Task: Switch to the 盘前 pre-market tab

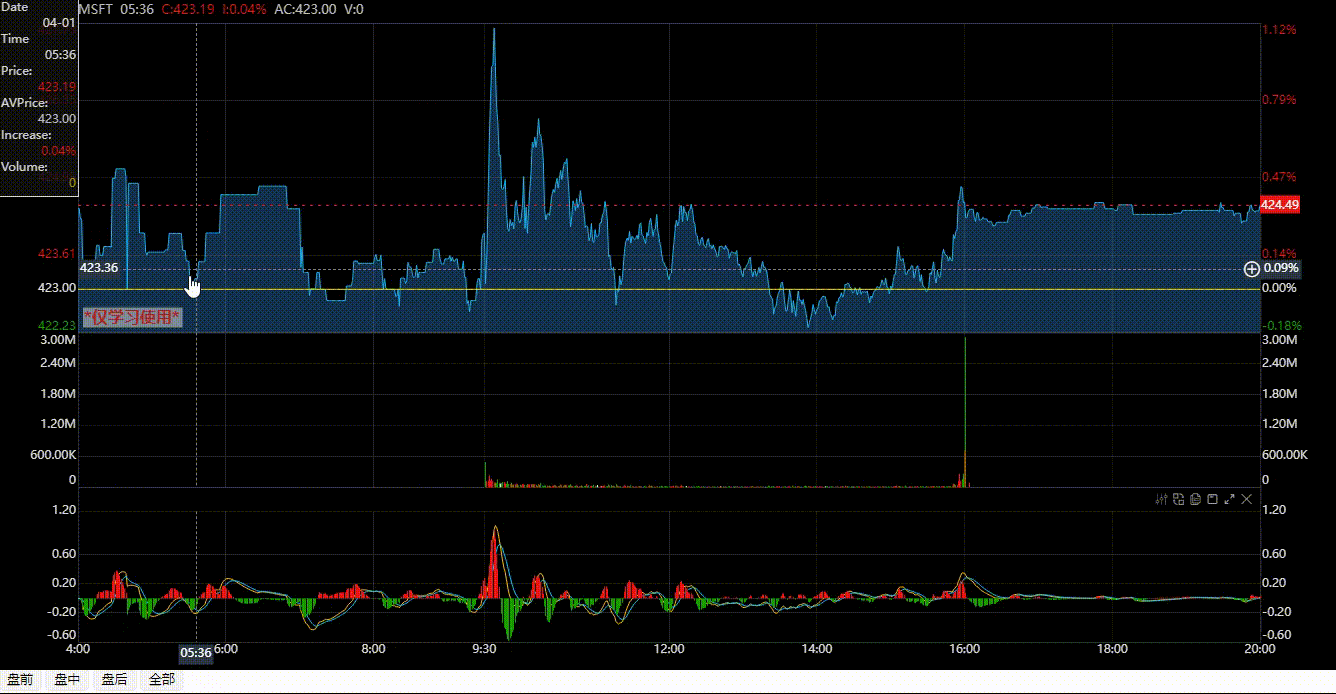Action: point(18,678)
